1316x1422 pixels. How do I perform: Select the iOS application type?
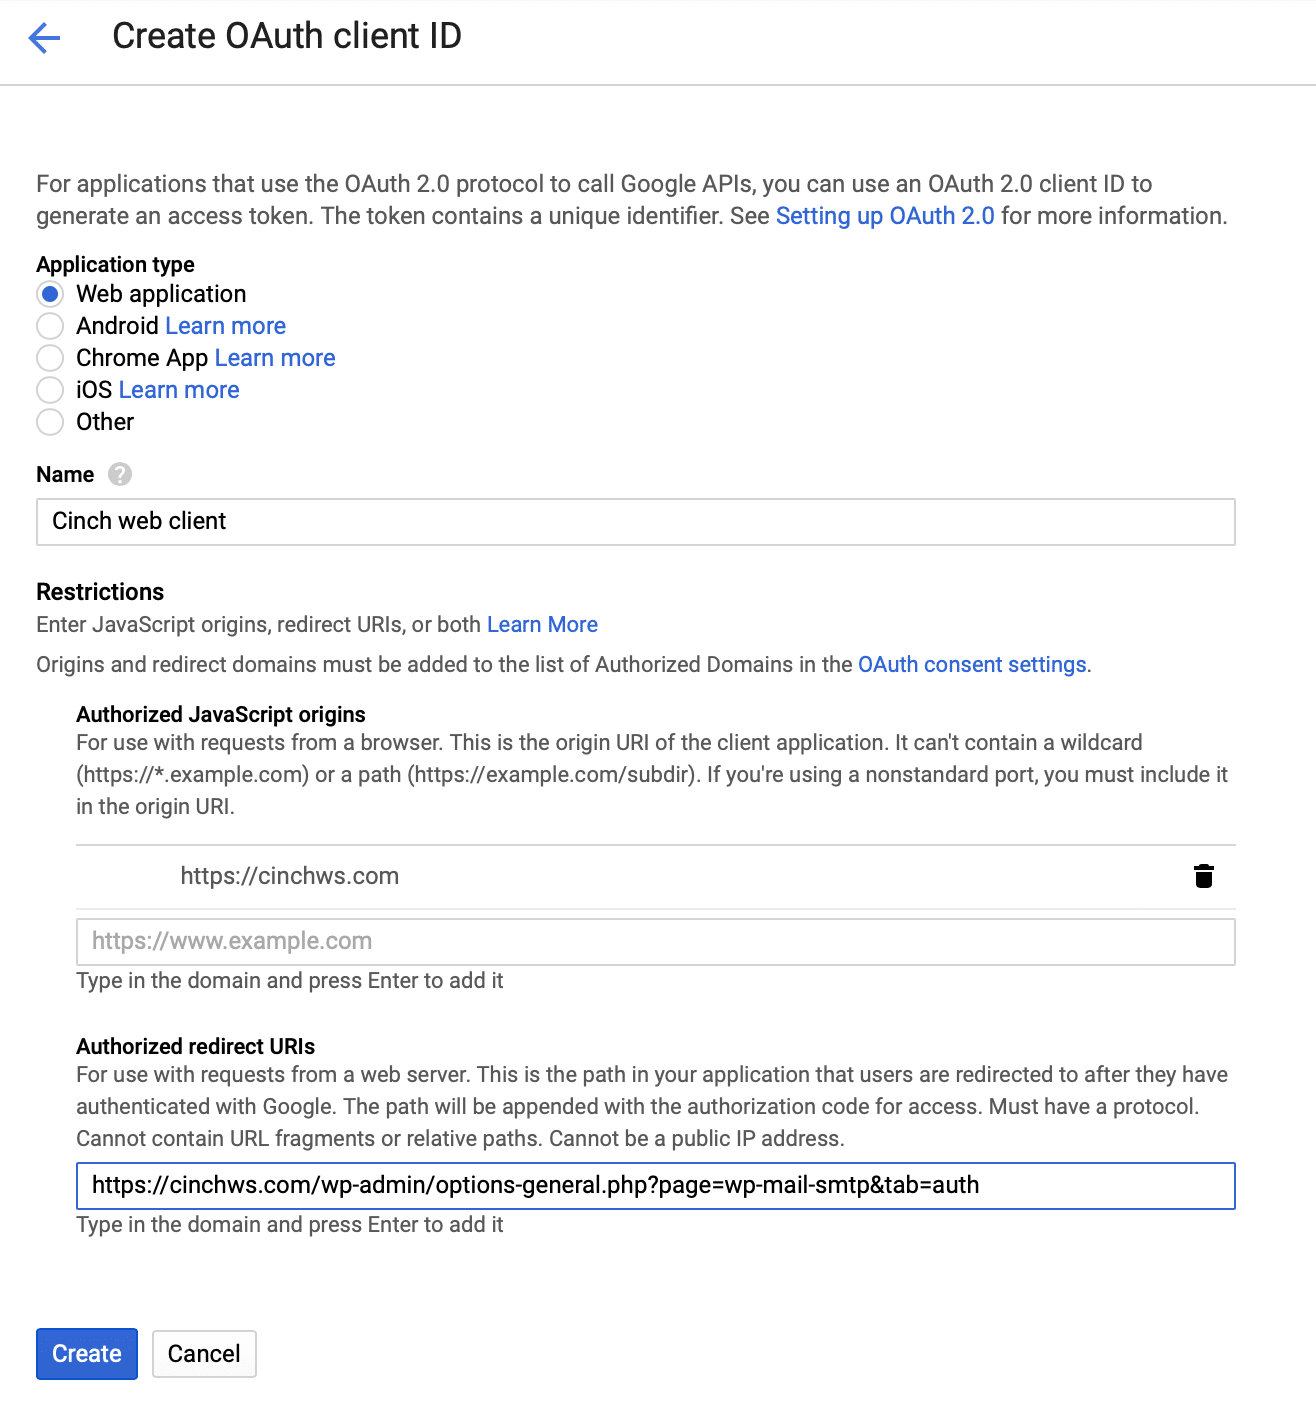click(x=50, y=390)
